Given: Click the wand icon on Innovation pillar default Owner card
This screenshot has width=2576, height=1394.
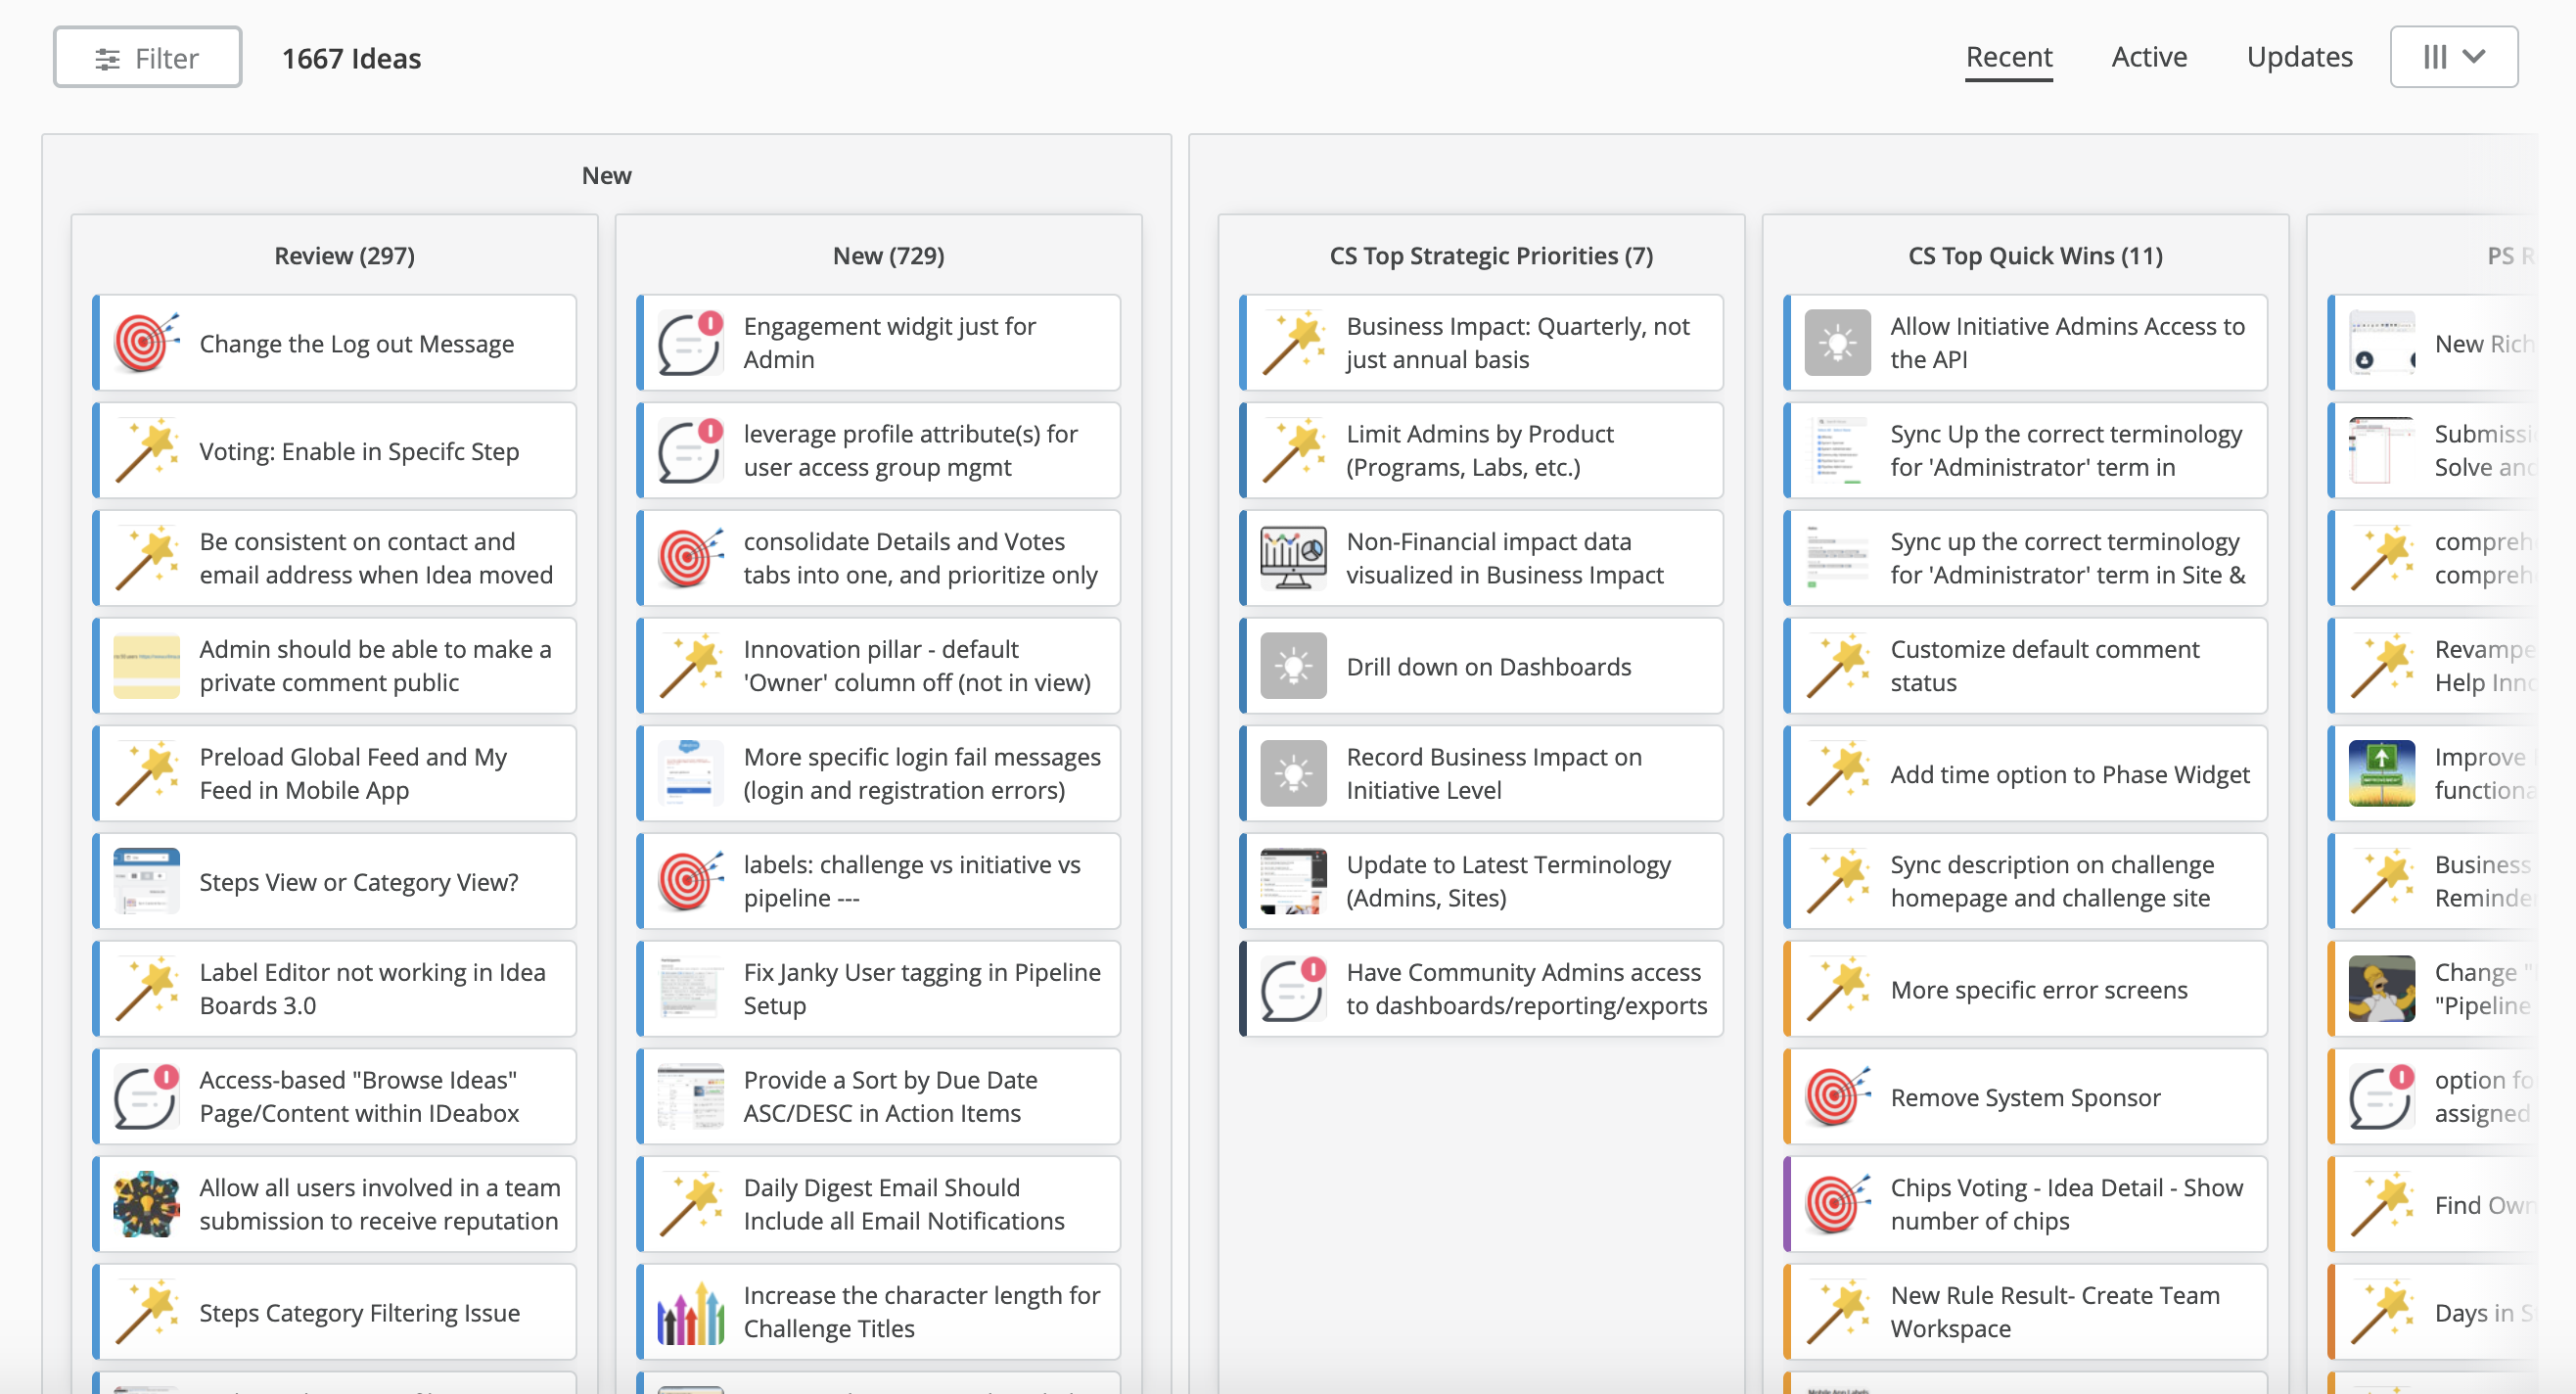Looking at the screenshot, I should pyautogui.click(x=690, y=666).
